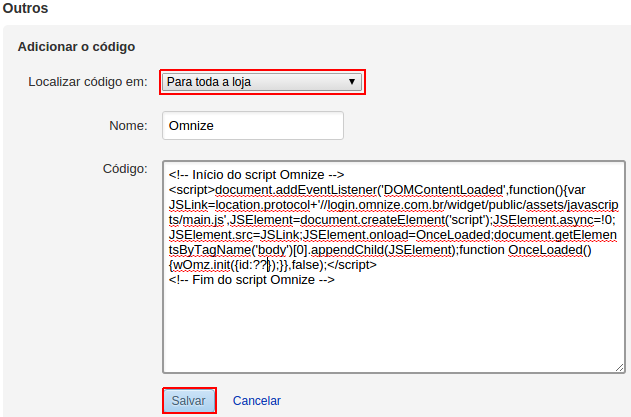Click inside the Código textarea
The width and height of the screenshot is (631, 417).
point(394,267)
